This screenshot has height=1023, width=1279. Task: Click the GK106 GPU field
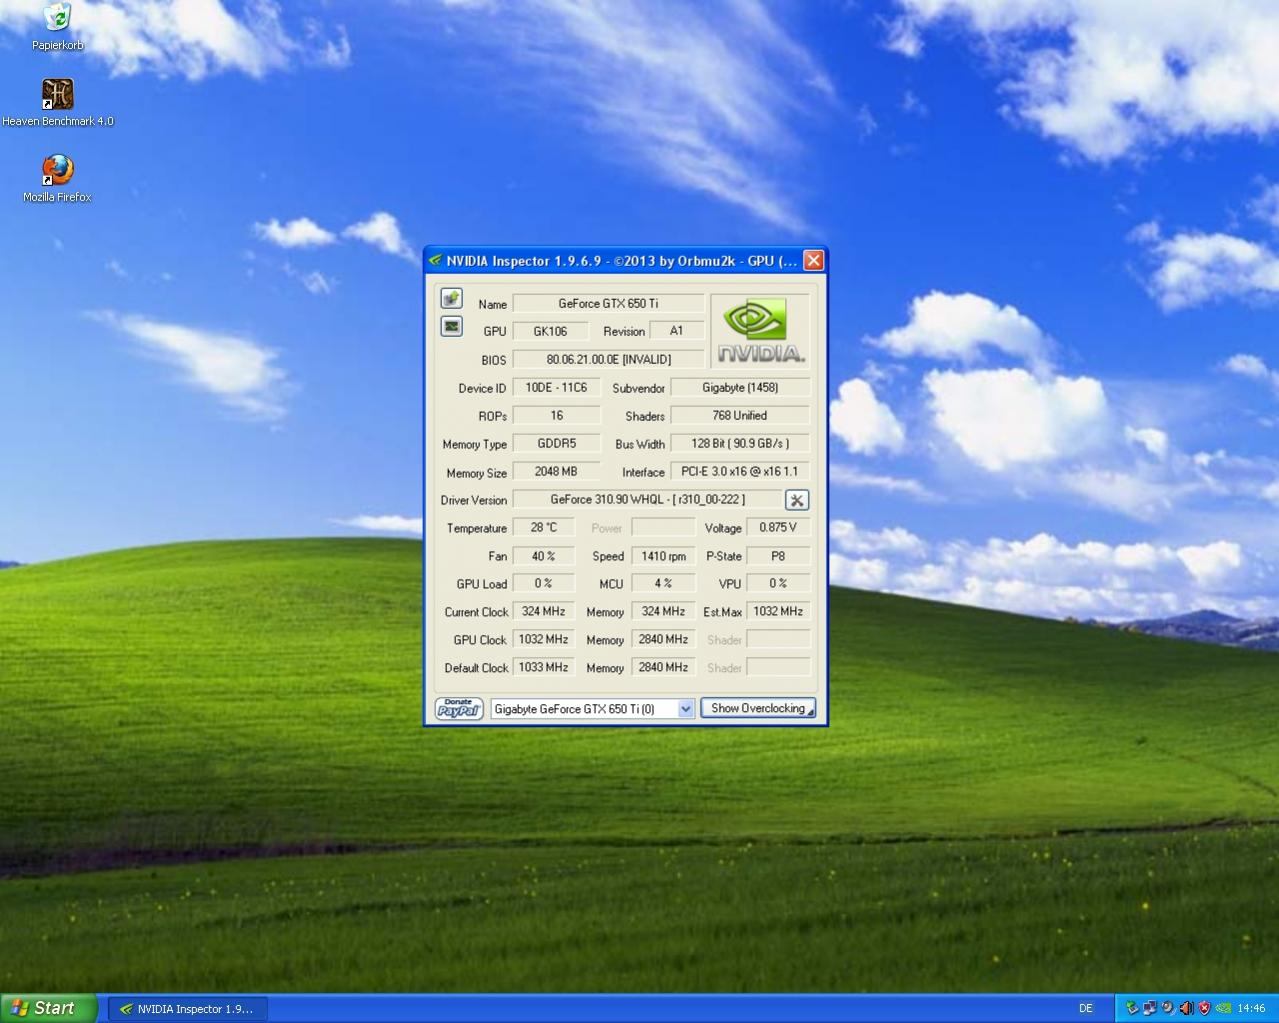[550, 331]
